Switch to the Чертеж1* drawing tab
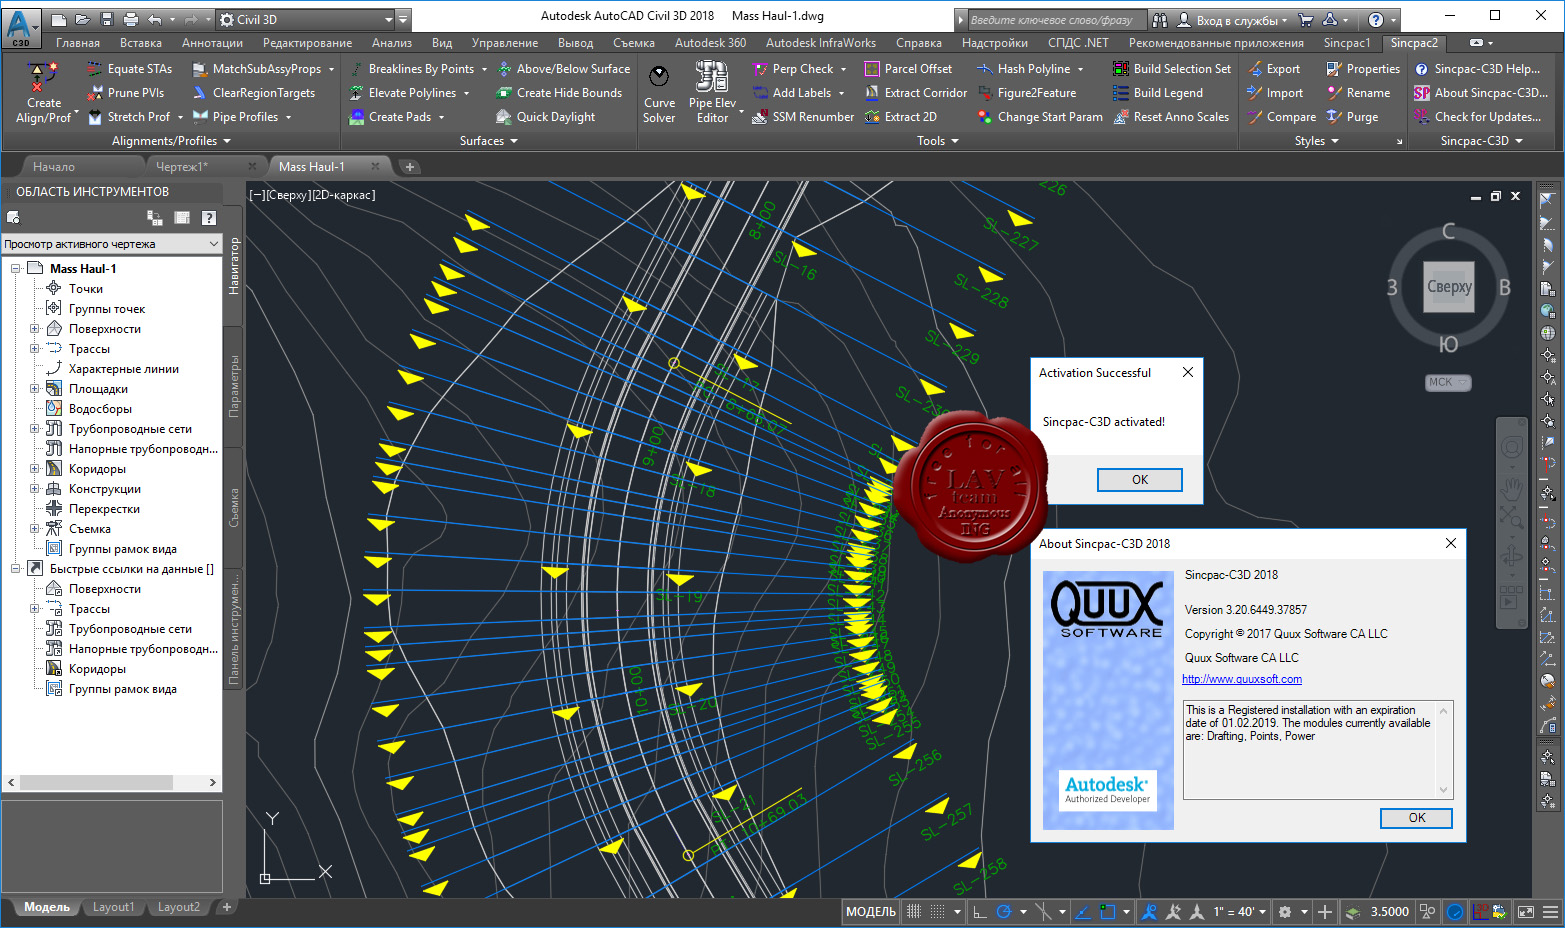The height and width of the screenshot is (928, 1565). pos(182,167)
